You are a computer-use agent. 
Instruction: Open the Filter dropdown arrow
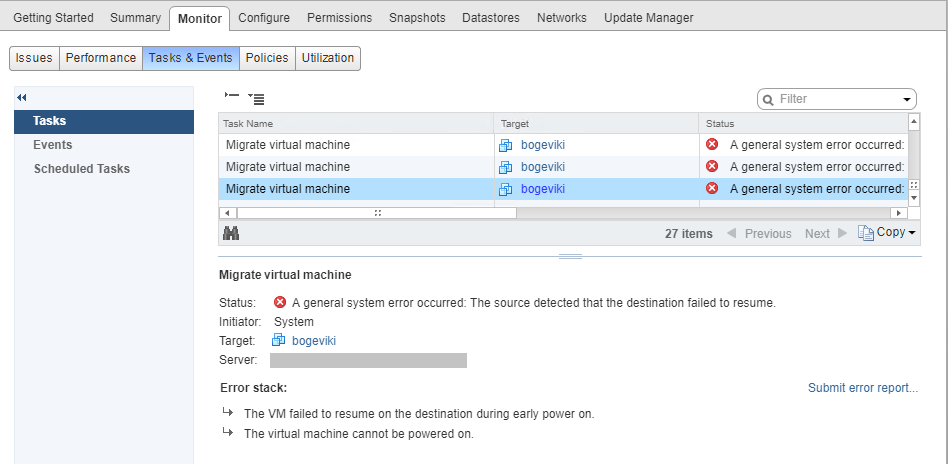tap(907, 99)
